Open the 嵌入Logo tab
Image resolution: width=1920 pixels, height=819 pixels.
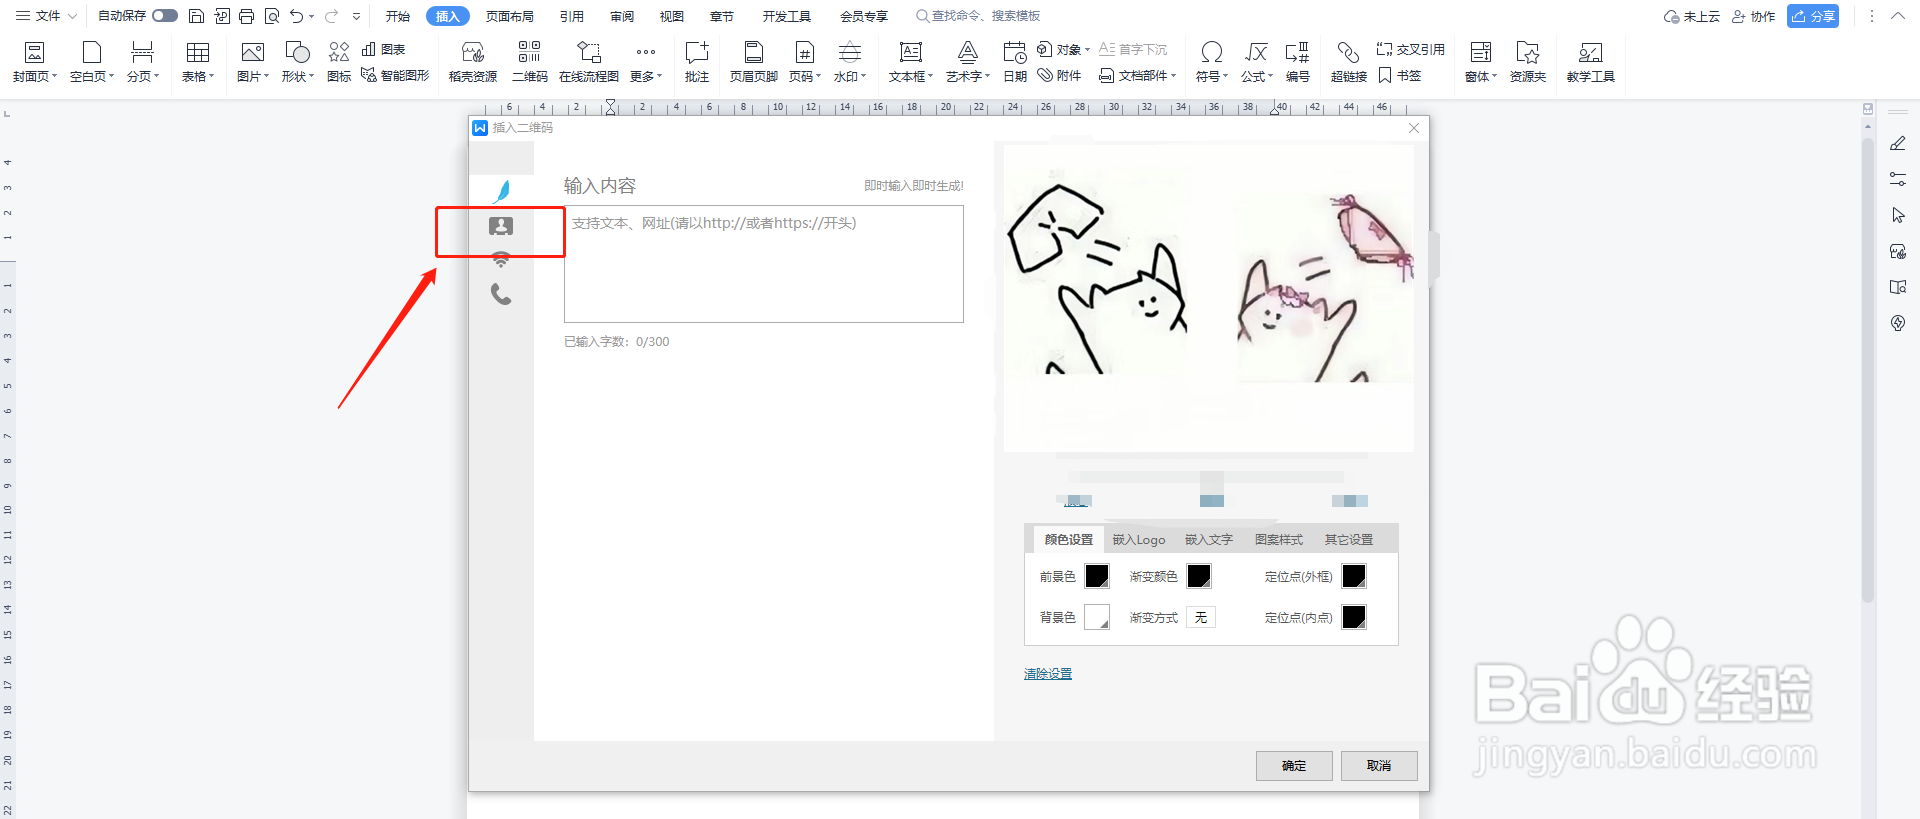[1139, 539]
